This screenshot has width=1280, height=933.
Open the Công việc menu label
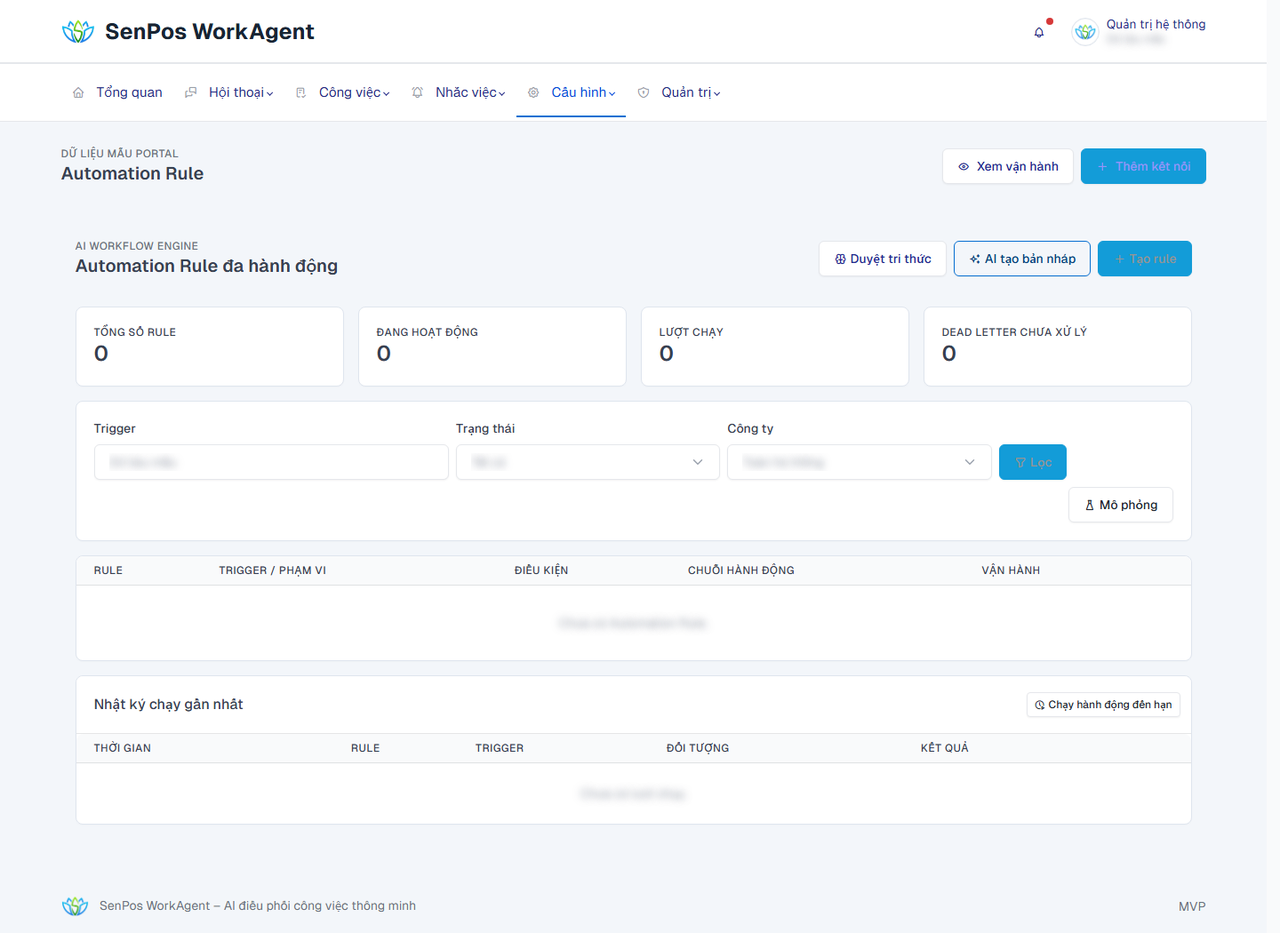point(350,93)
